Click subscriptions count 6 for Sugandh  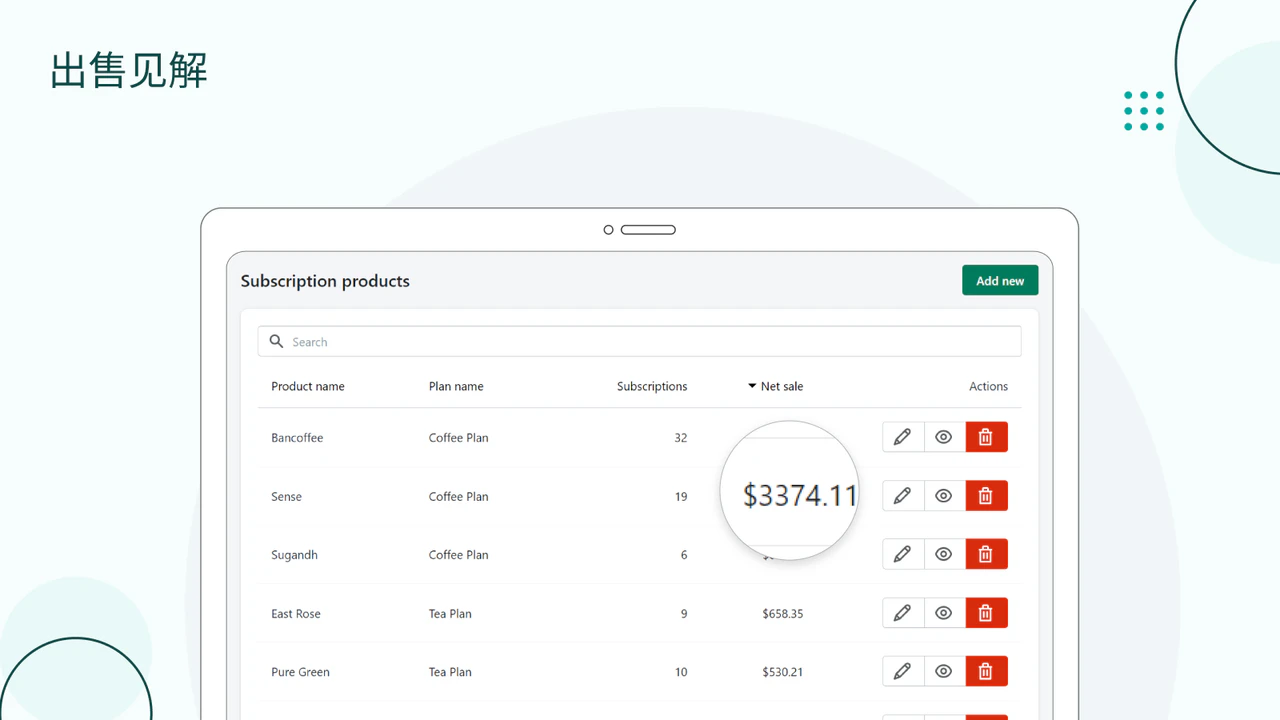[x=684, y=555]
